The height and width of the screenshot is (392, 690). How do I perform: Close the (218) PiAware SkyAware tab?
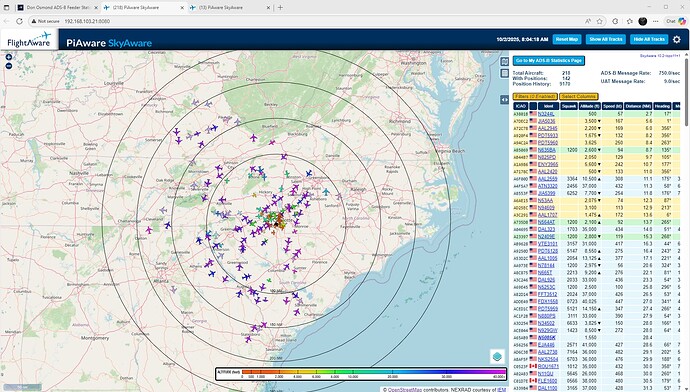coord(183,7)
